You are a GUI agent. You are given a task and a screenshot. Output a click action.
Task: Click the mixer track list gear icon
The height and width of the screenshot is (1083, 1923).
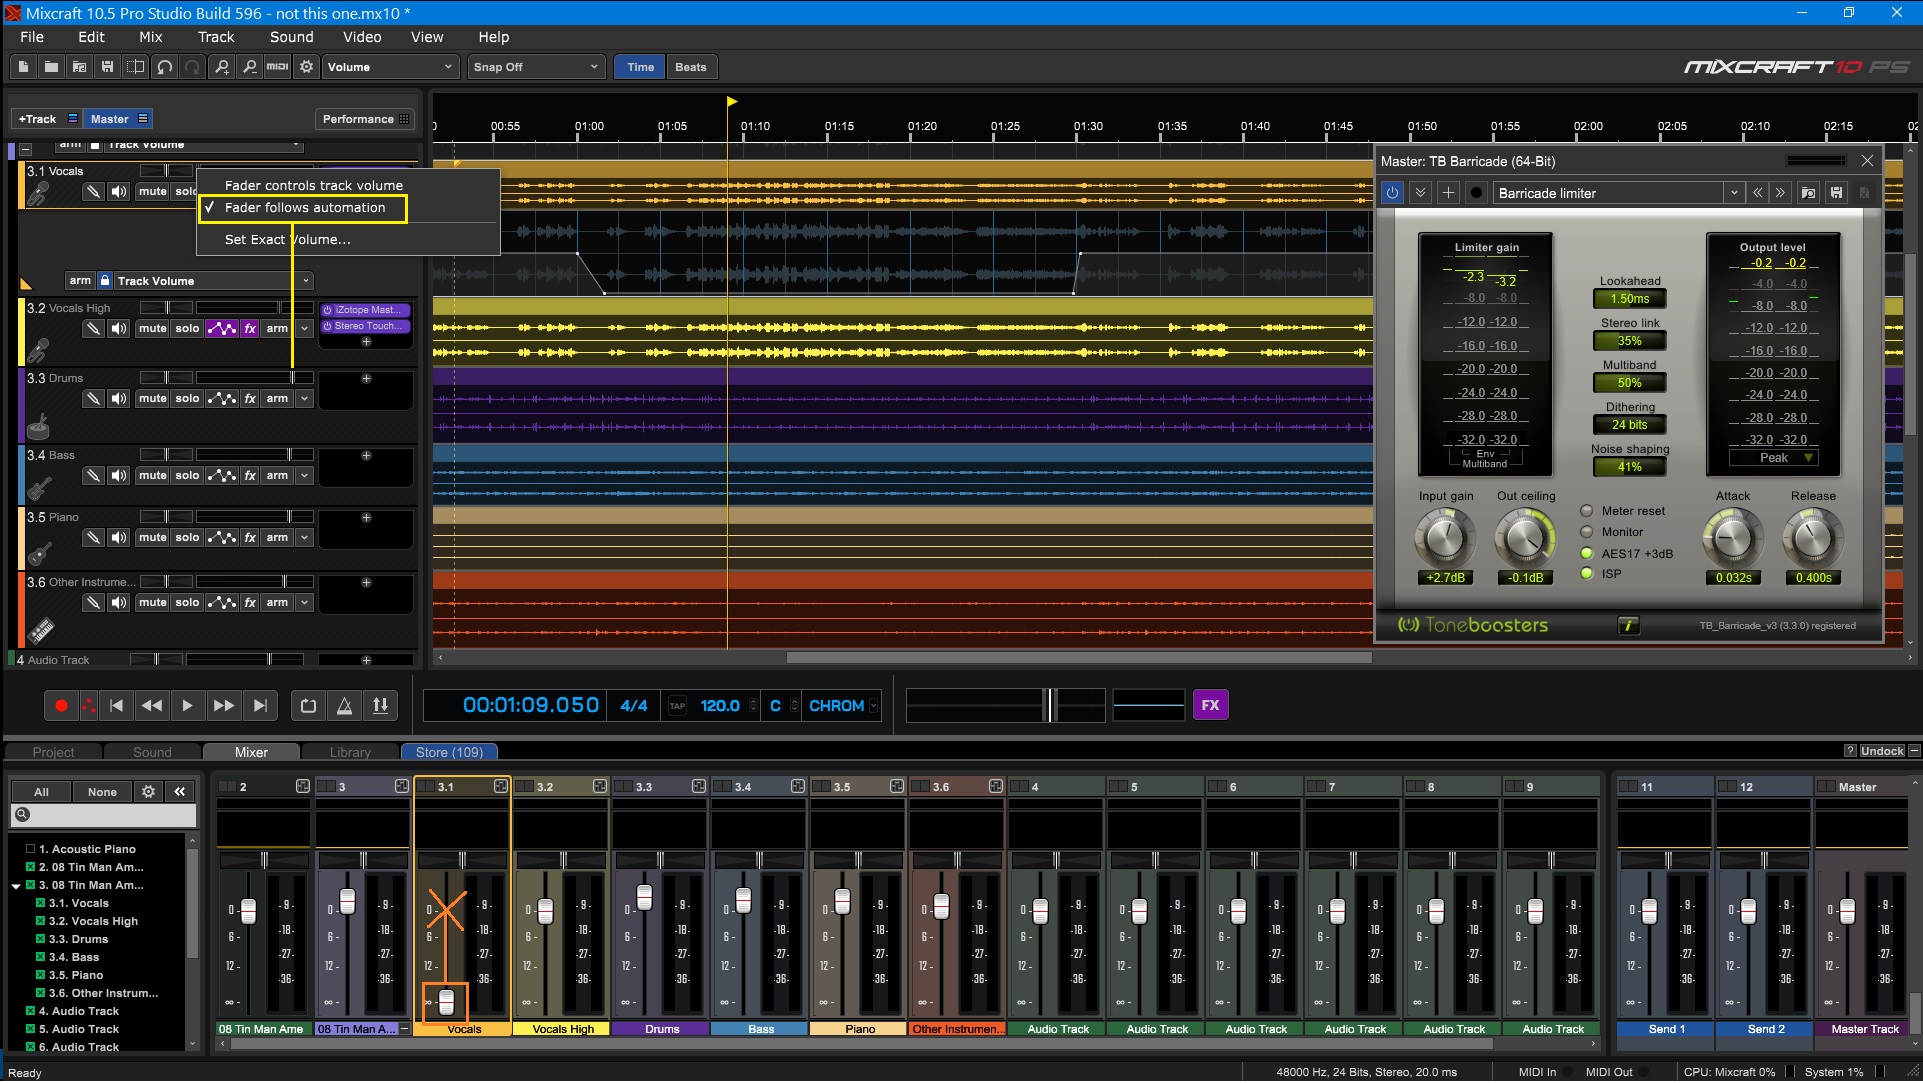148,791
